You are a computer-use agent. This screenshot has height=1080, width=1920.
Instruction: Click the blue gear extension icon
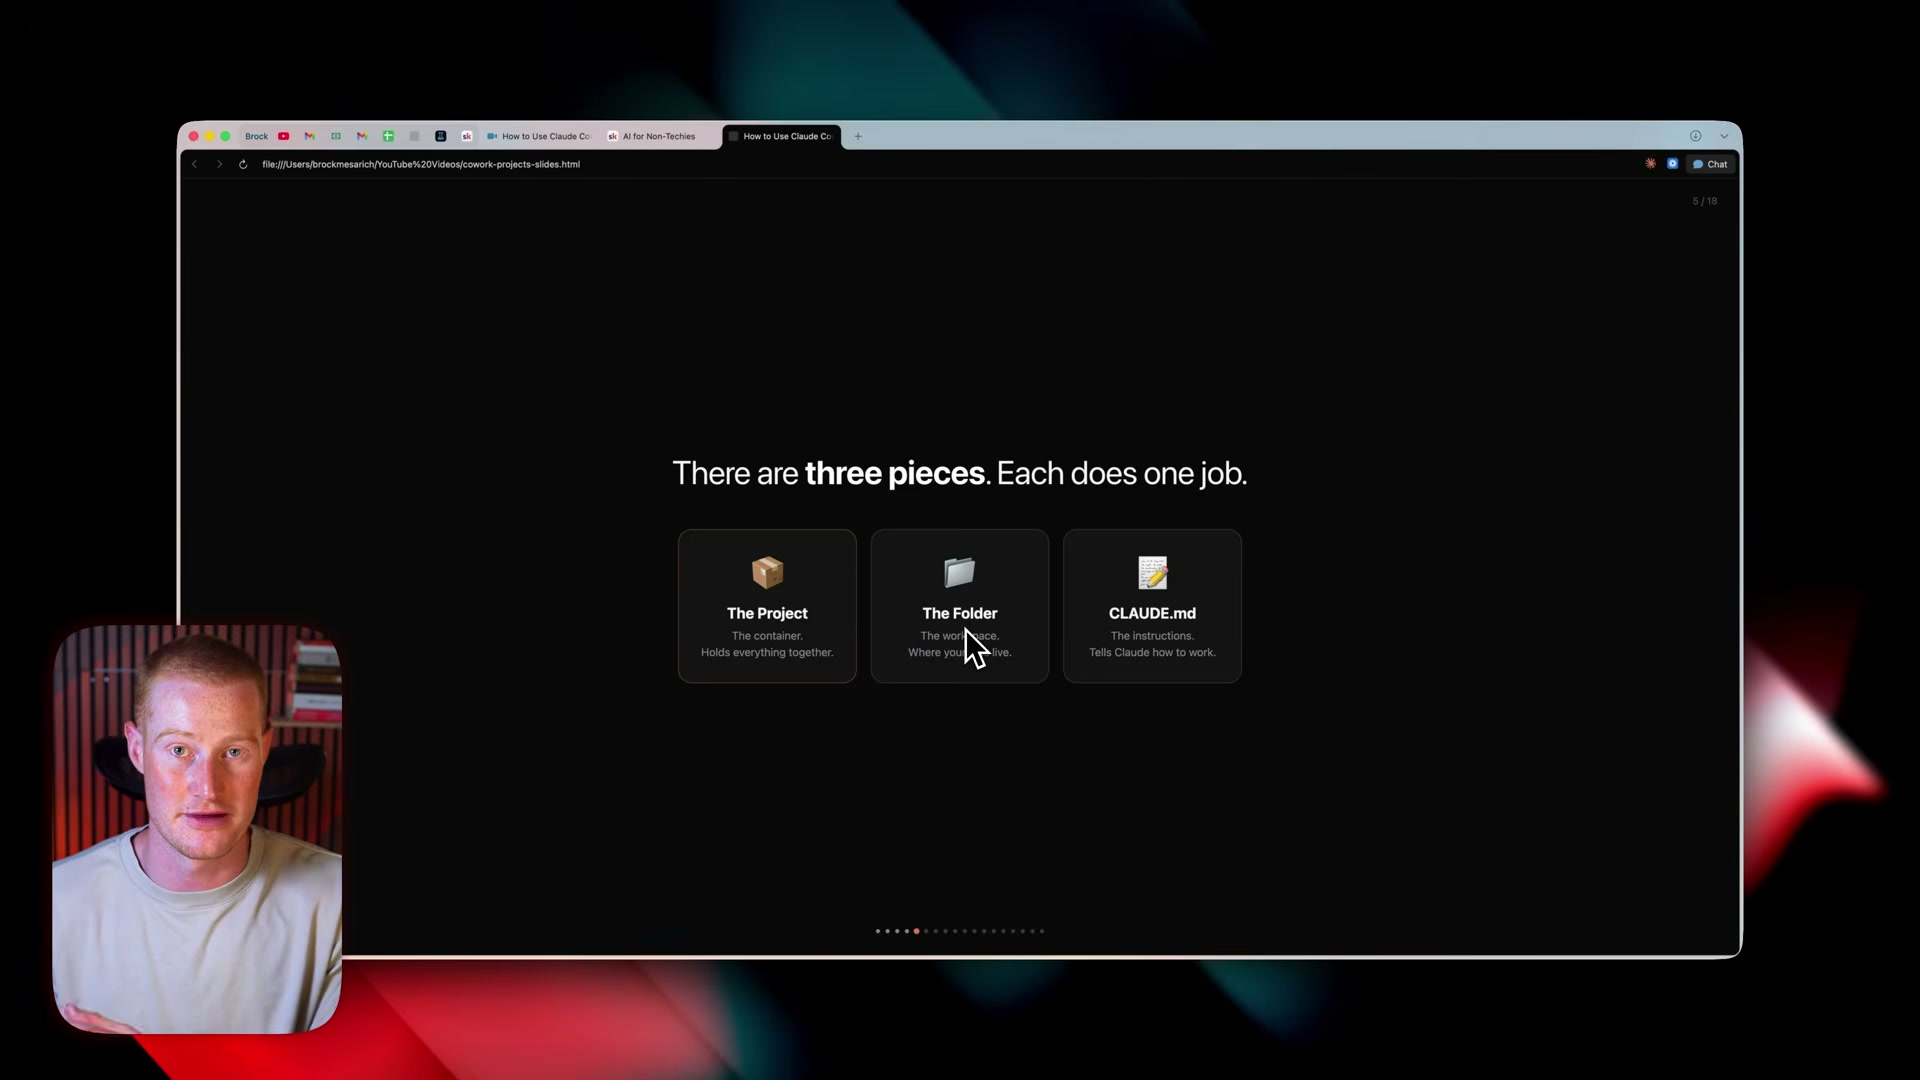coord(1673,164)
